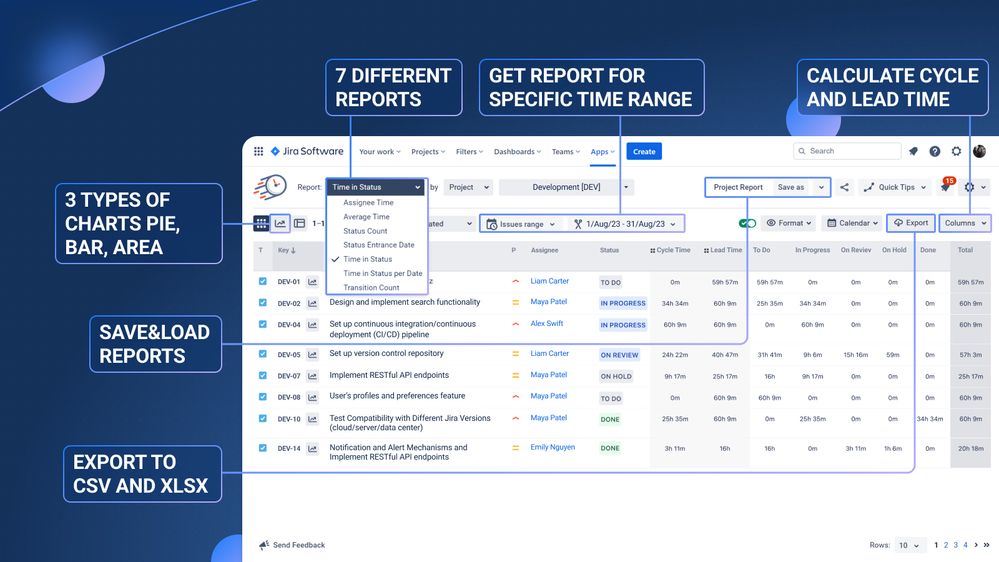
Task: Open chart for DEV-02 row
Action: coord(312,303)
